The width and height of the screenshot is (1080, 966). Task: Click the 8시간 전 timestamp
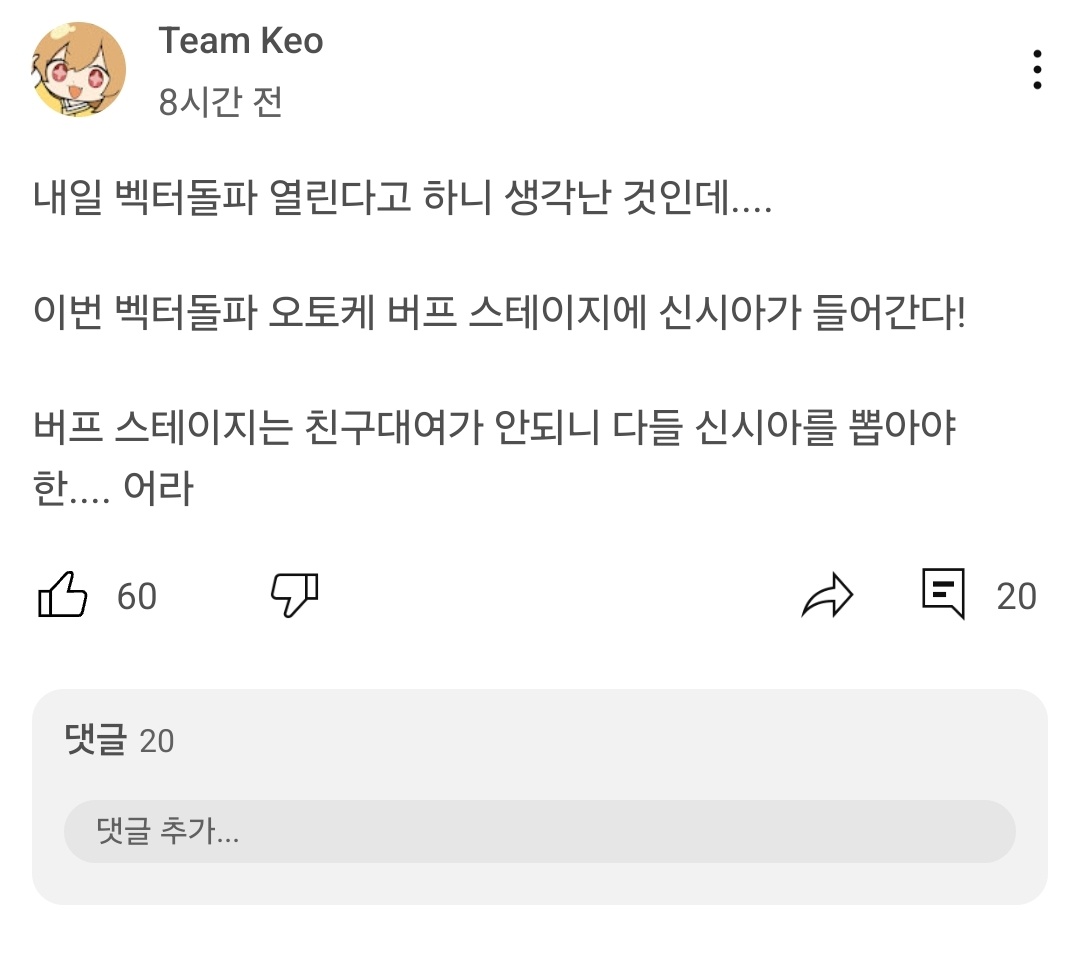click(220, 101)
